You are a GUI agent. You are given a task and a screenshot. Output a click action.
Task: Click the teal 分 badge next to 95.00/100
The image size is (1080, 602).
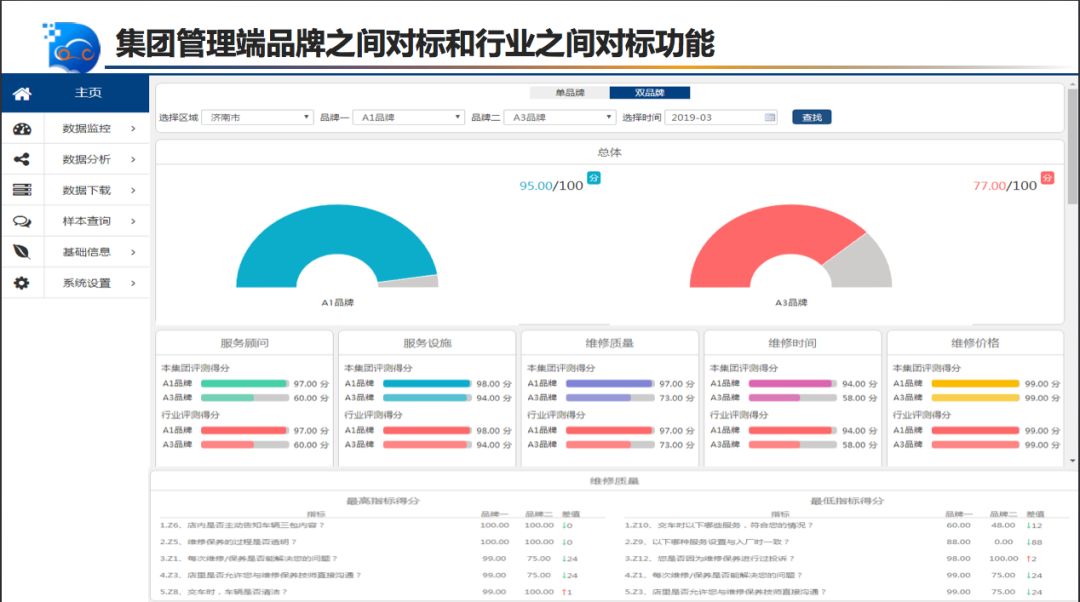point(594,178)
